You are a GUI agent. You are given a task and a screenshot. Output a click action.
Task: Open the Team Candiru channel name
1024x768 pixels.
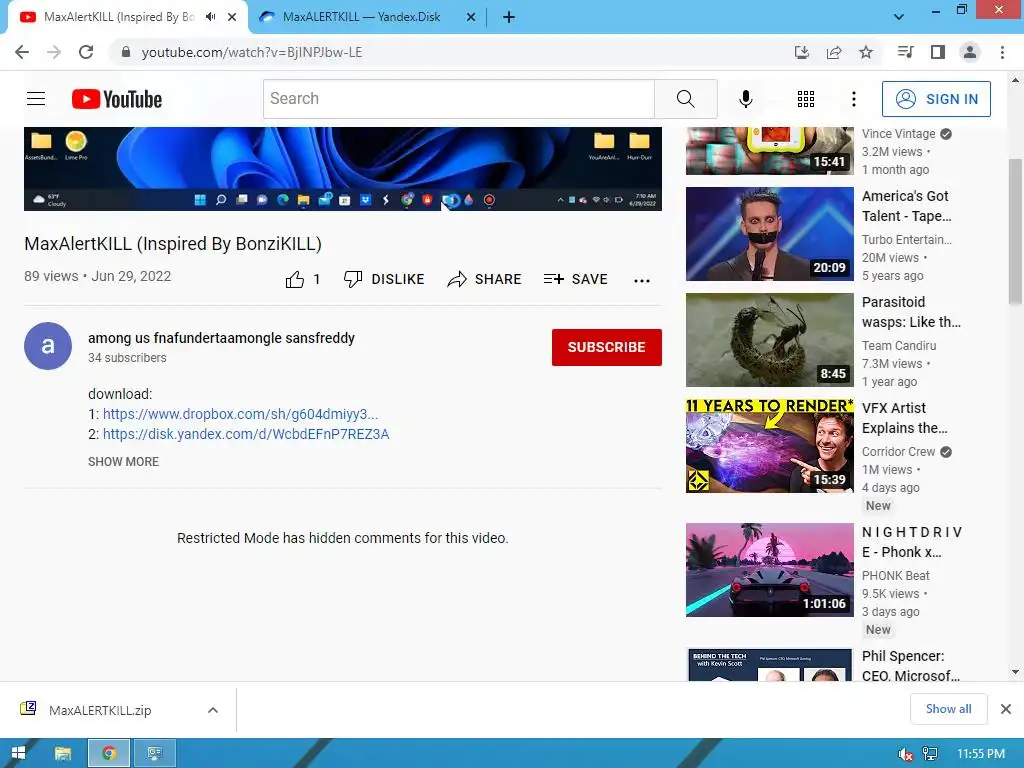coord(899,345)
